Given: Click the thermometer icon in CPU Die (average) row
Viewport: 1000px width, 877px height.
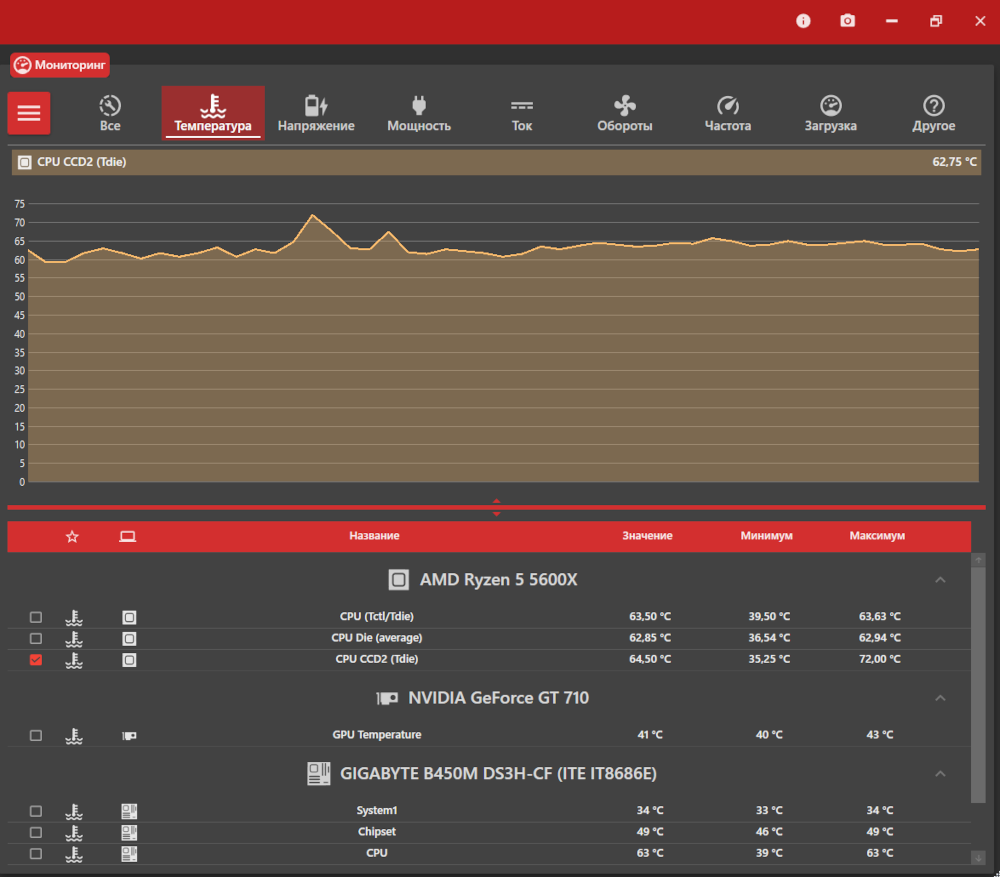Looking at the screenshot, I should point(74,638).
